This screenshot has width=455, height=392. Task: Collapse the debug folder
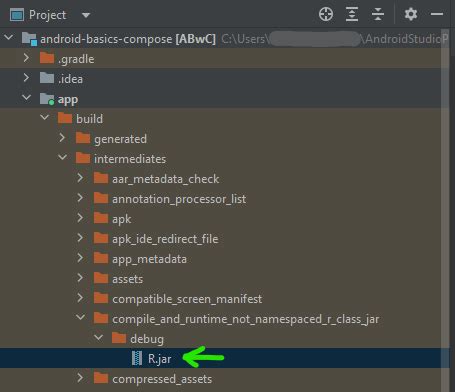pyautogui.click(x=99, y=337)
